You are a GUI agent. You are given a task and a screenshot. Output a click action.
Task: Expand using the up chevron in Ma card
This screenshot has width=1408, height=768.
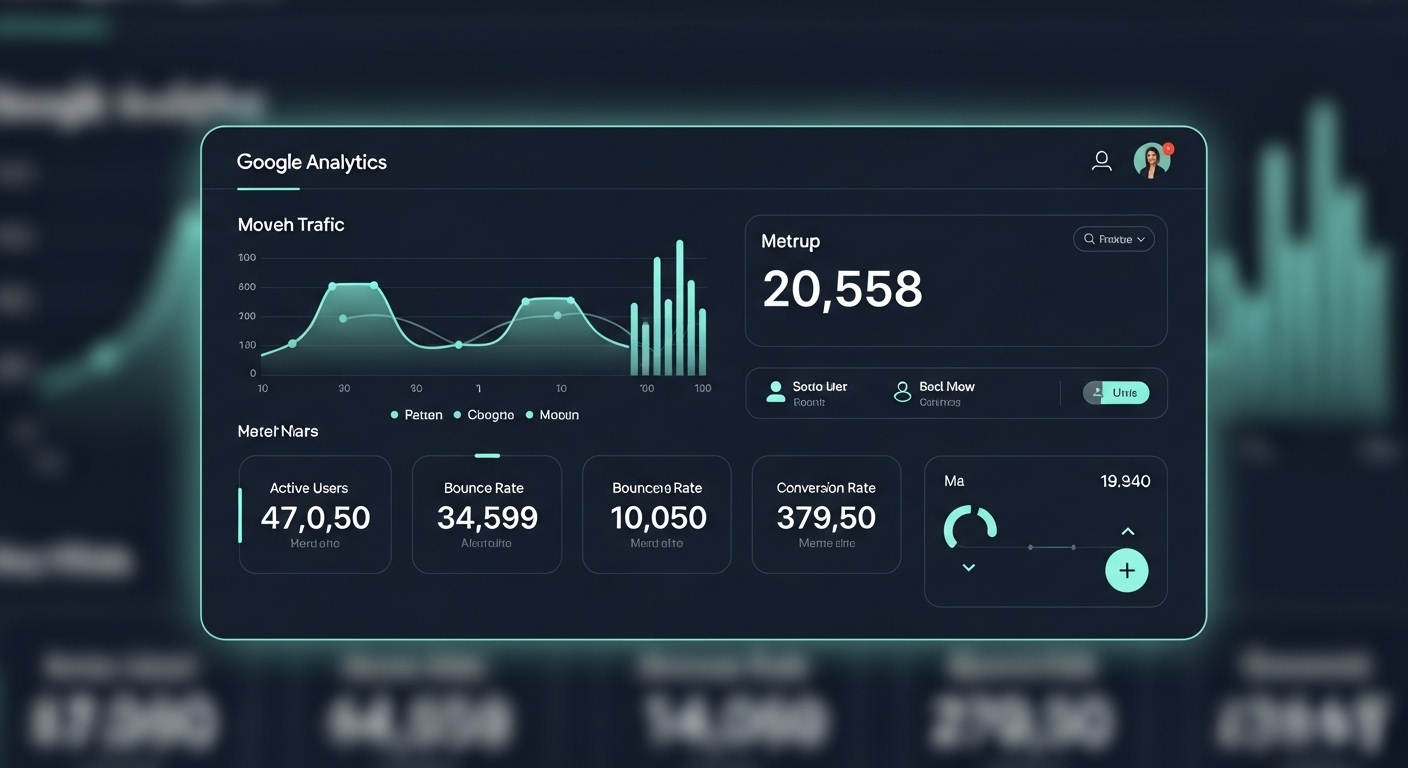[x=1127, y=531]
